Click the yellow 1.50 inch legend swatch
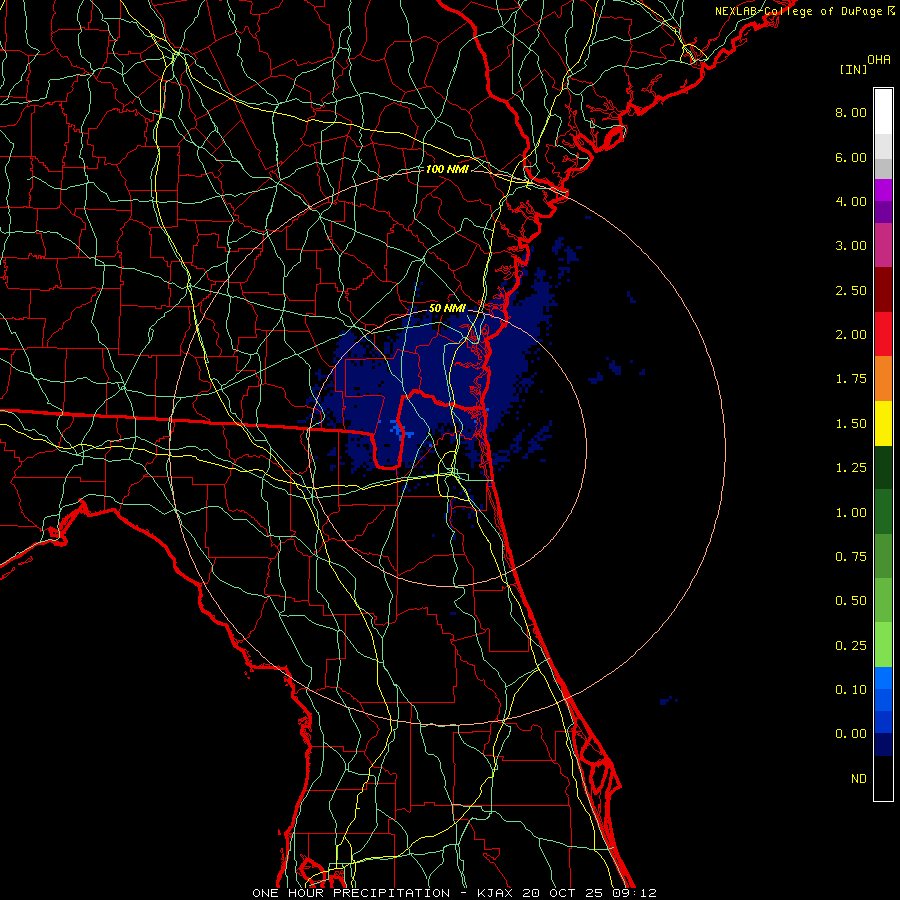Image resolution: width=900 pixels, height=900 pixels. pyautogui.click(x=883, y=424)
